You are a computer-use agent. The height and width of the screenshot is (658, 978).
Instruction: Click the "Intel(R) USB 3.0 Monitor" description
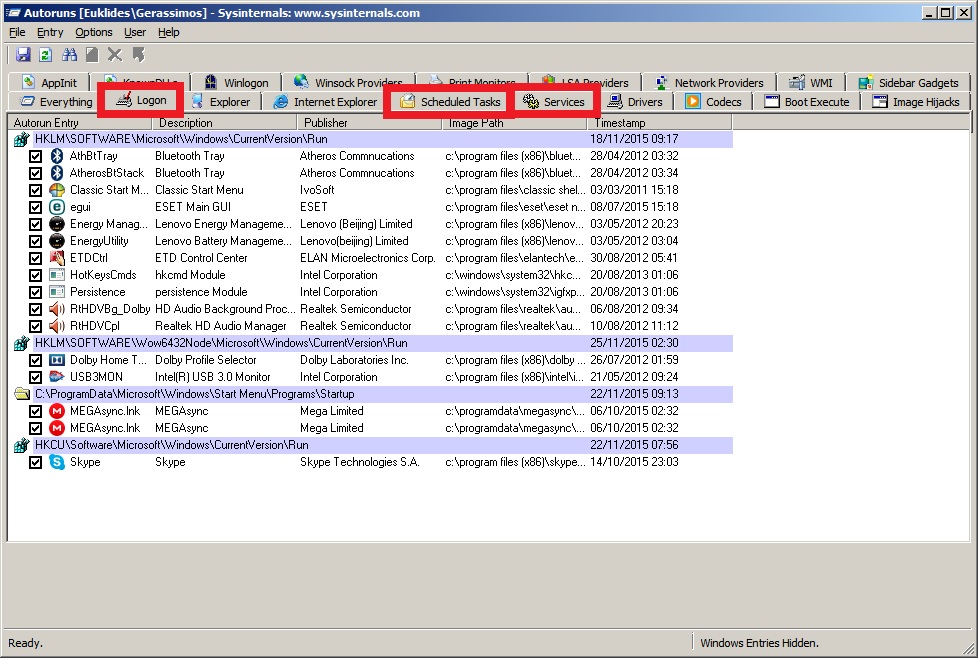coord(213,377)
